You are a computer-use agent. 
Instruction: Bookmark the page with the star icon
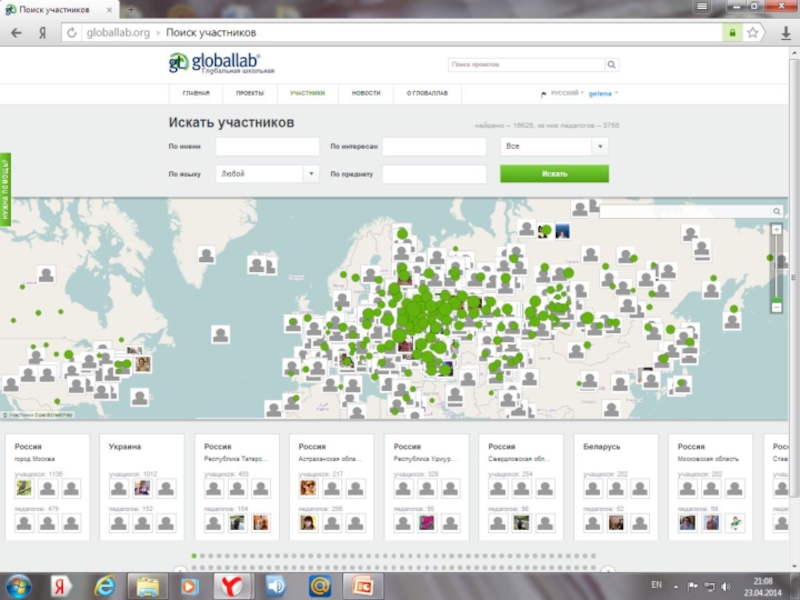click(753, 33)
